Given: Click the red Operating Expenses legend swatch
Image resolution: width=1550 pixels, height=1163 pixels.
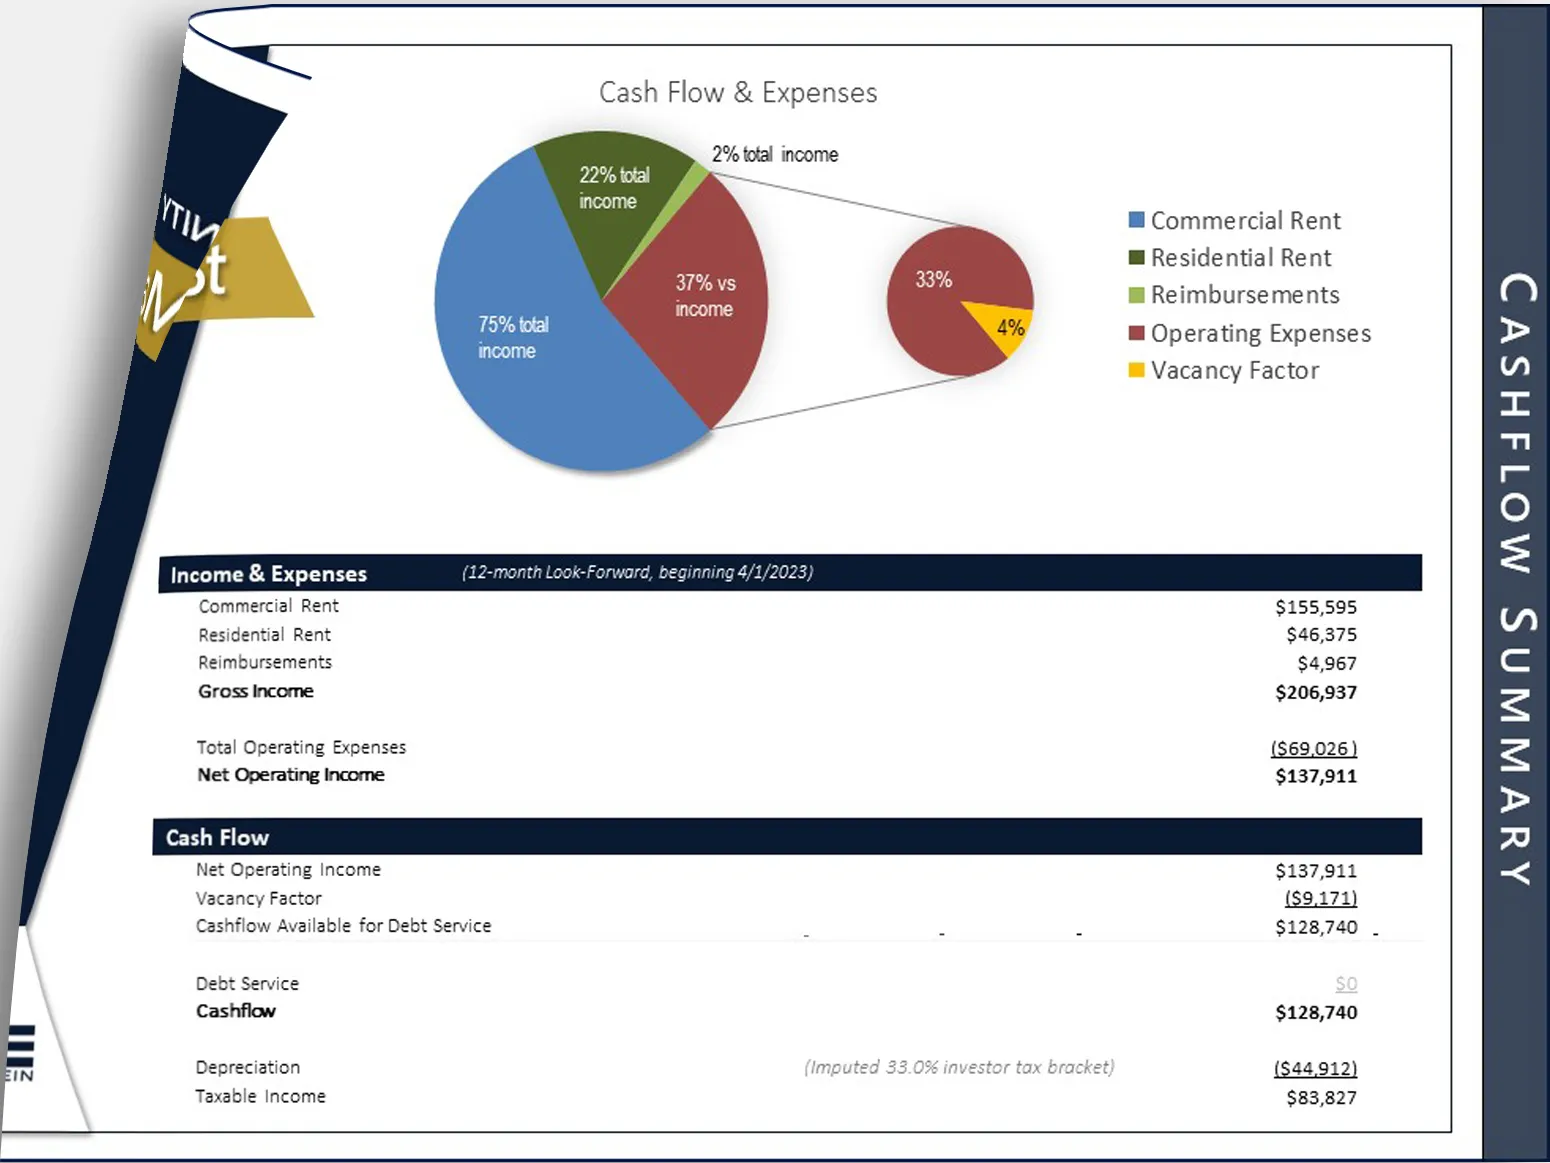Looking at the screenshot, I should pyautogui.click(x=1136, y=333).
